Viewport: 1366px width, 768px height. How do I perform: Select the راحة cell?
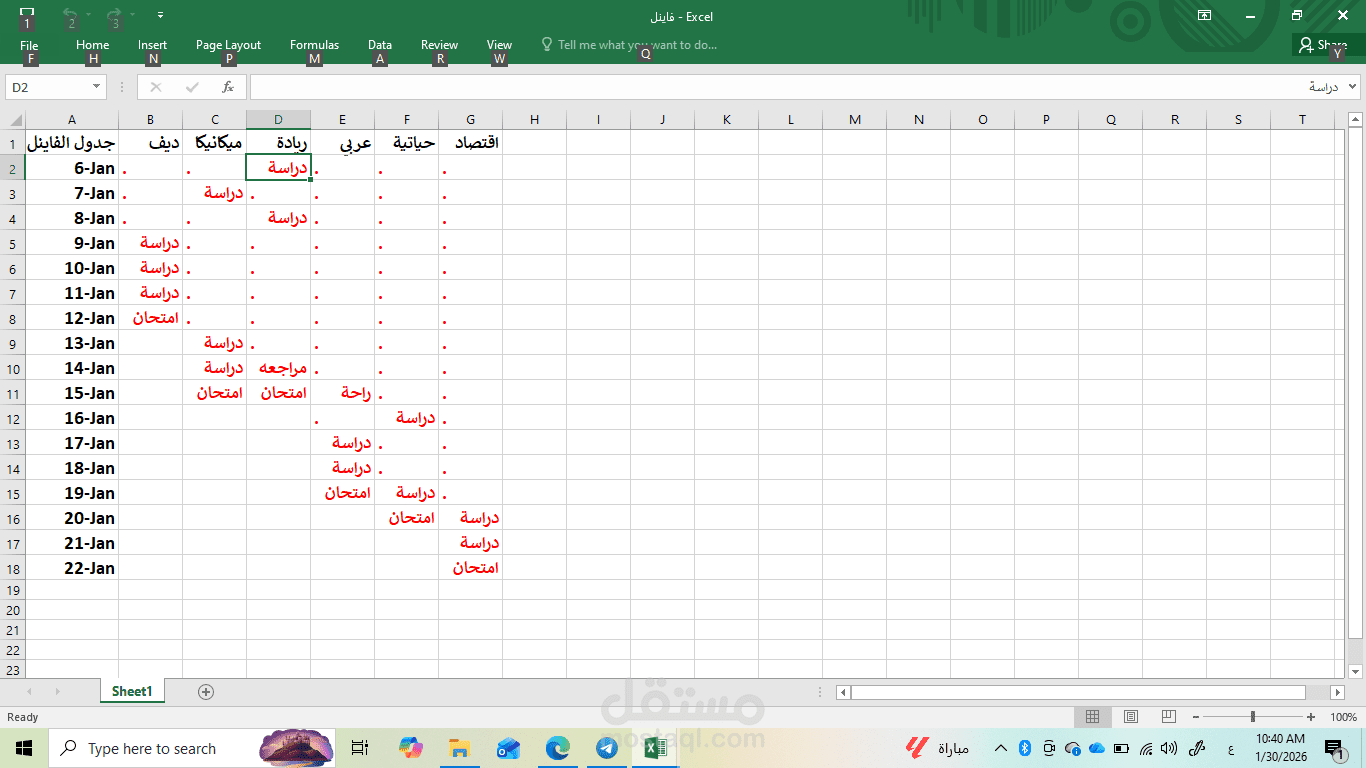(342, 393)
